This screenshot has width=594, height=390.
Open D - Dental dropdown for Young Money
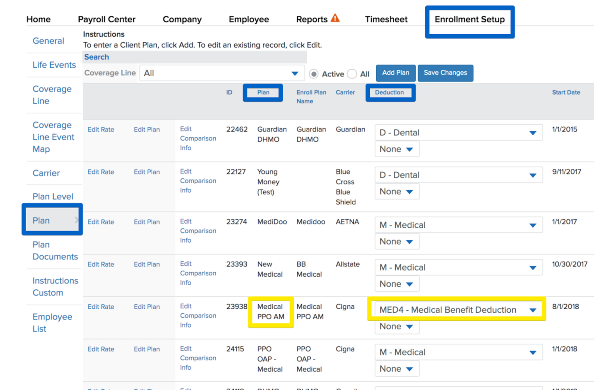[458, 175]
